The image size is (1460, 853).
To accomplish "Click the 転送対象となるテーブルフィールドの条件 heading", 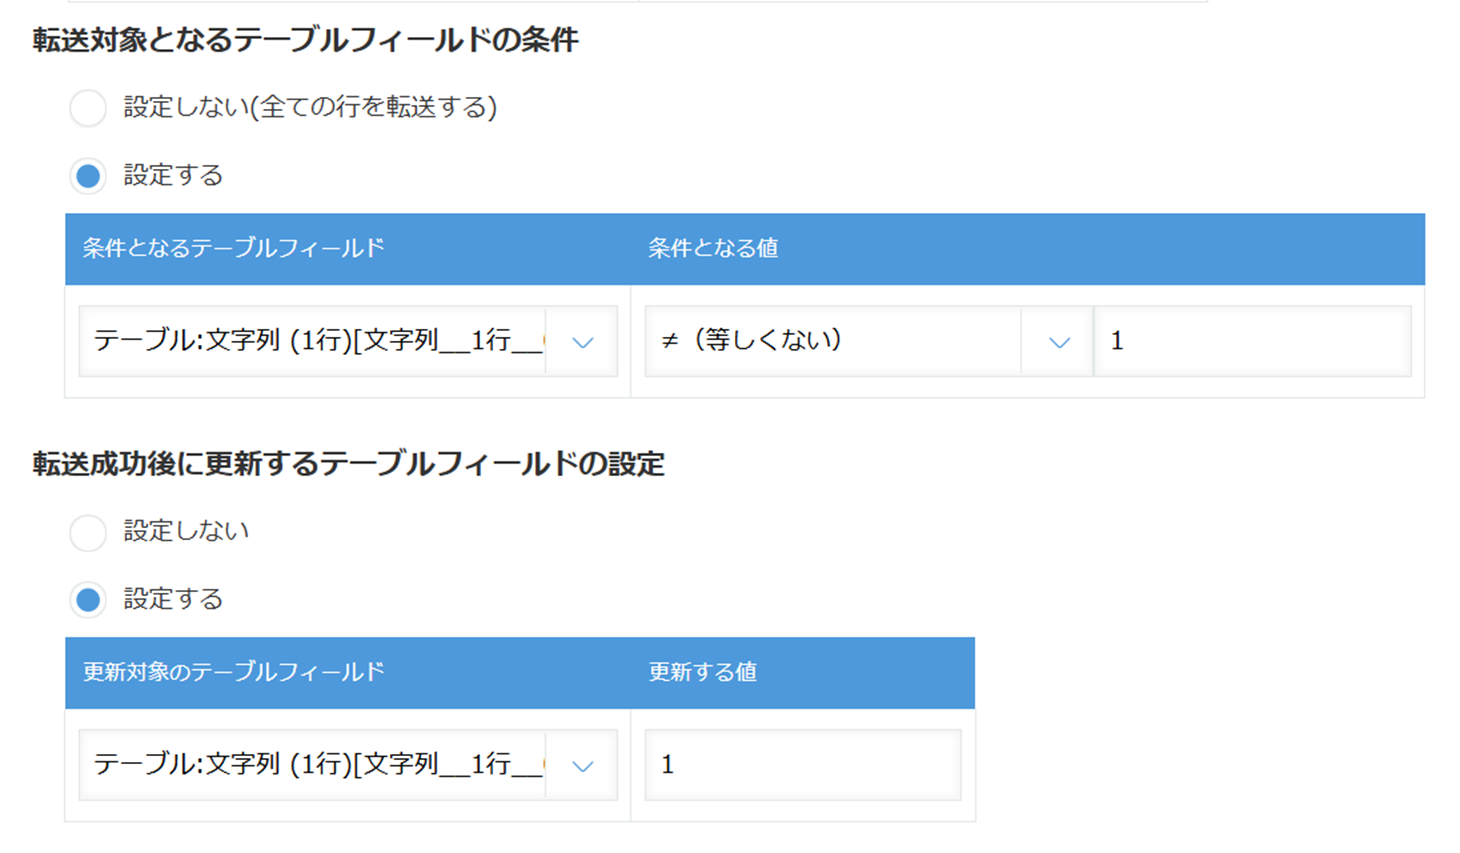I will tap(306, 40).
